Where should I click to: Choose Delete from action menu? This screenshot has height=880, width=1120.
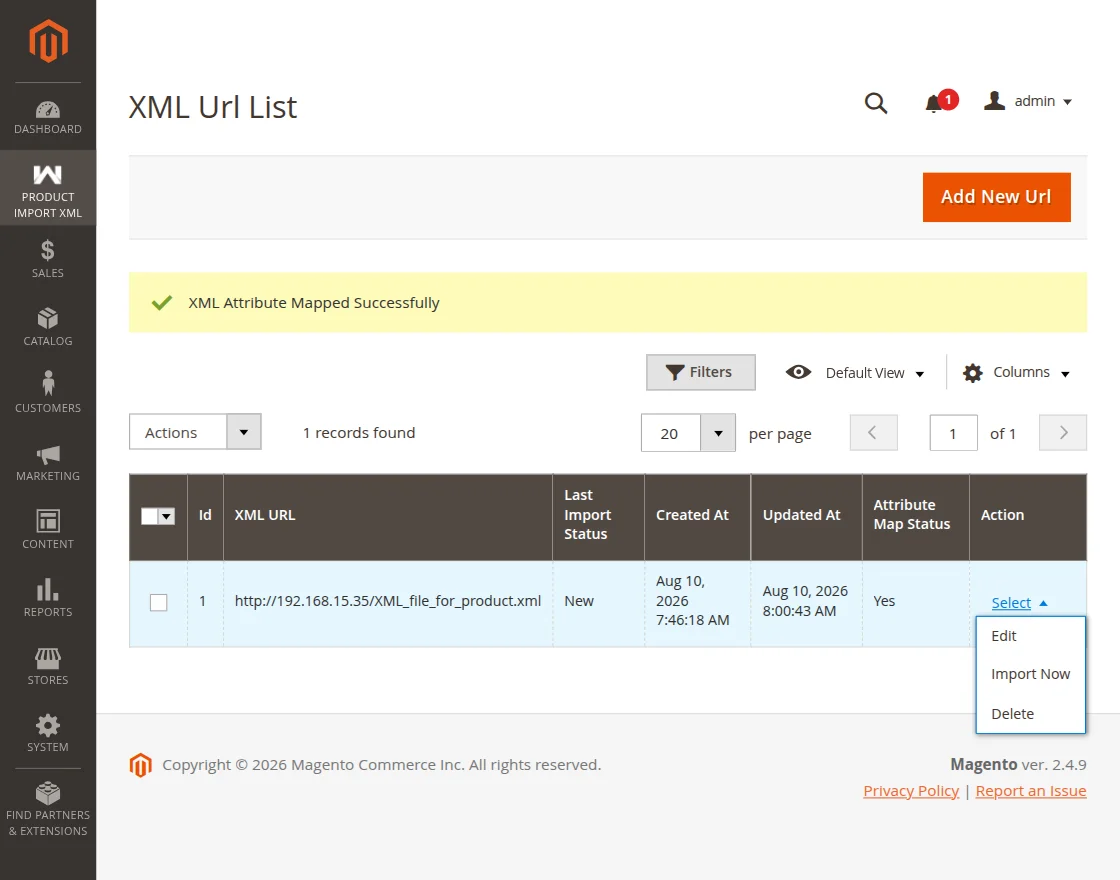1031,714
